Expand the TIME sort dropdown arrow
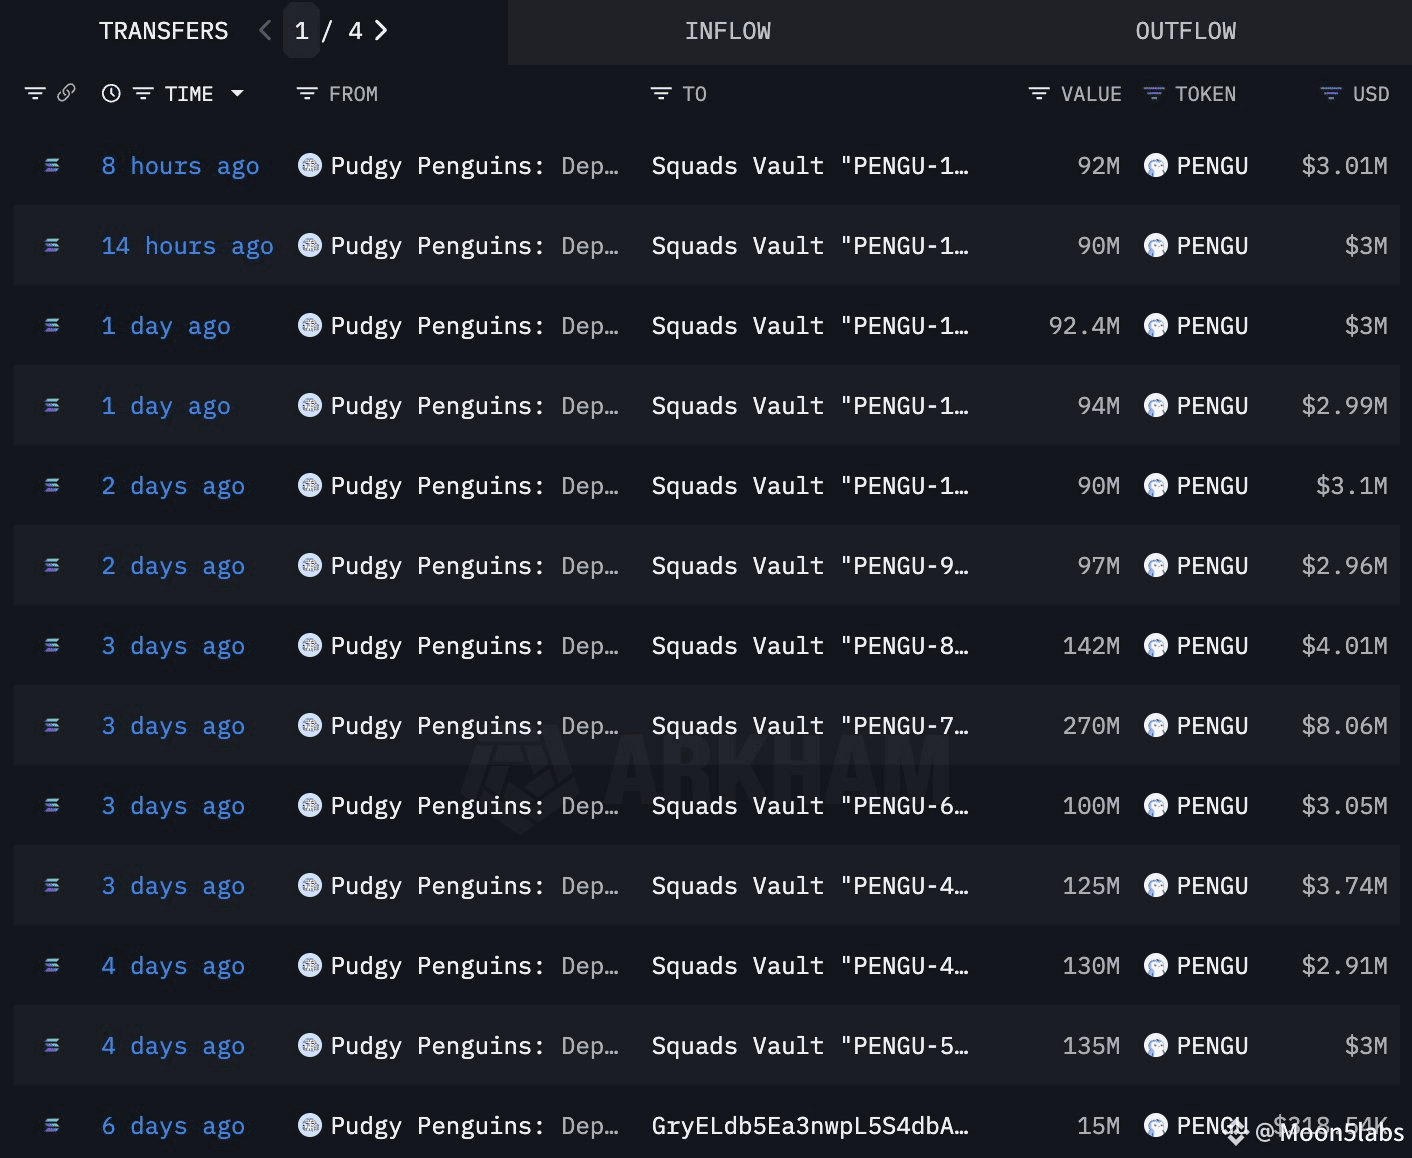The image size is (1412, 1158). click(x=237, y=93)
